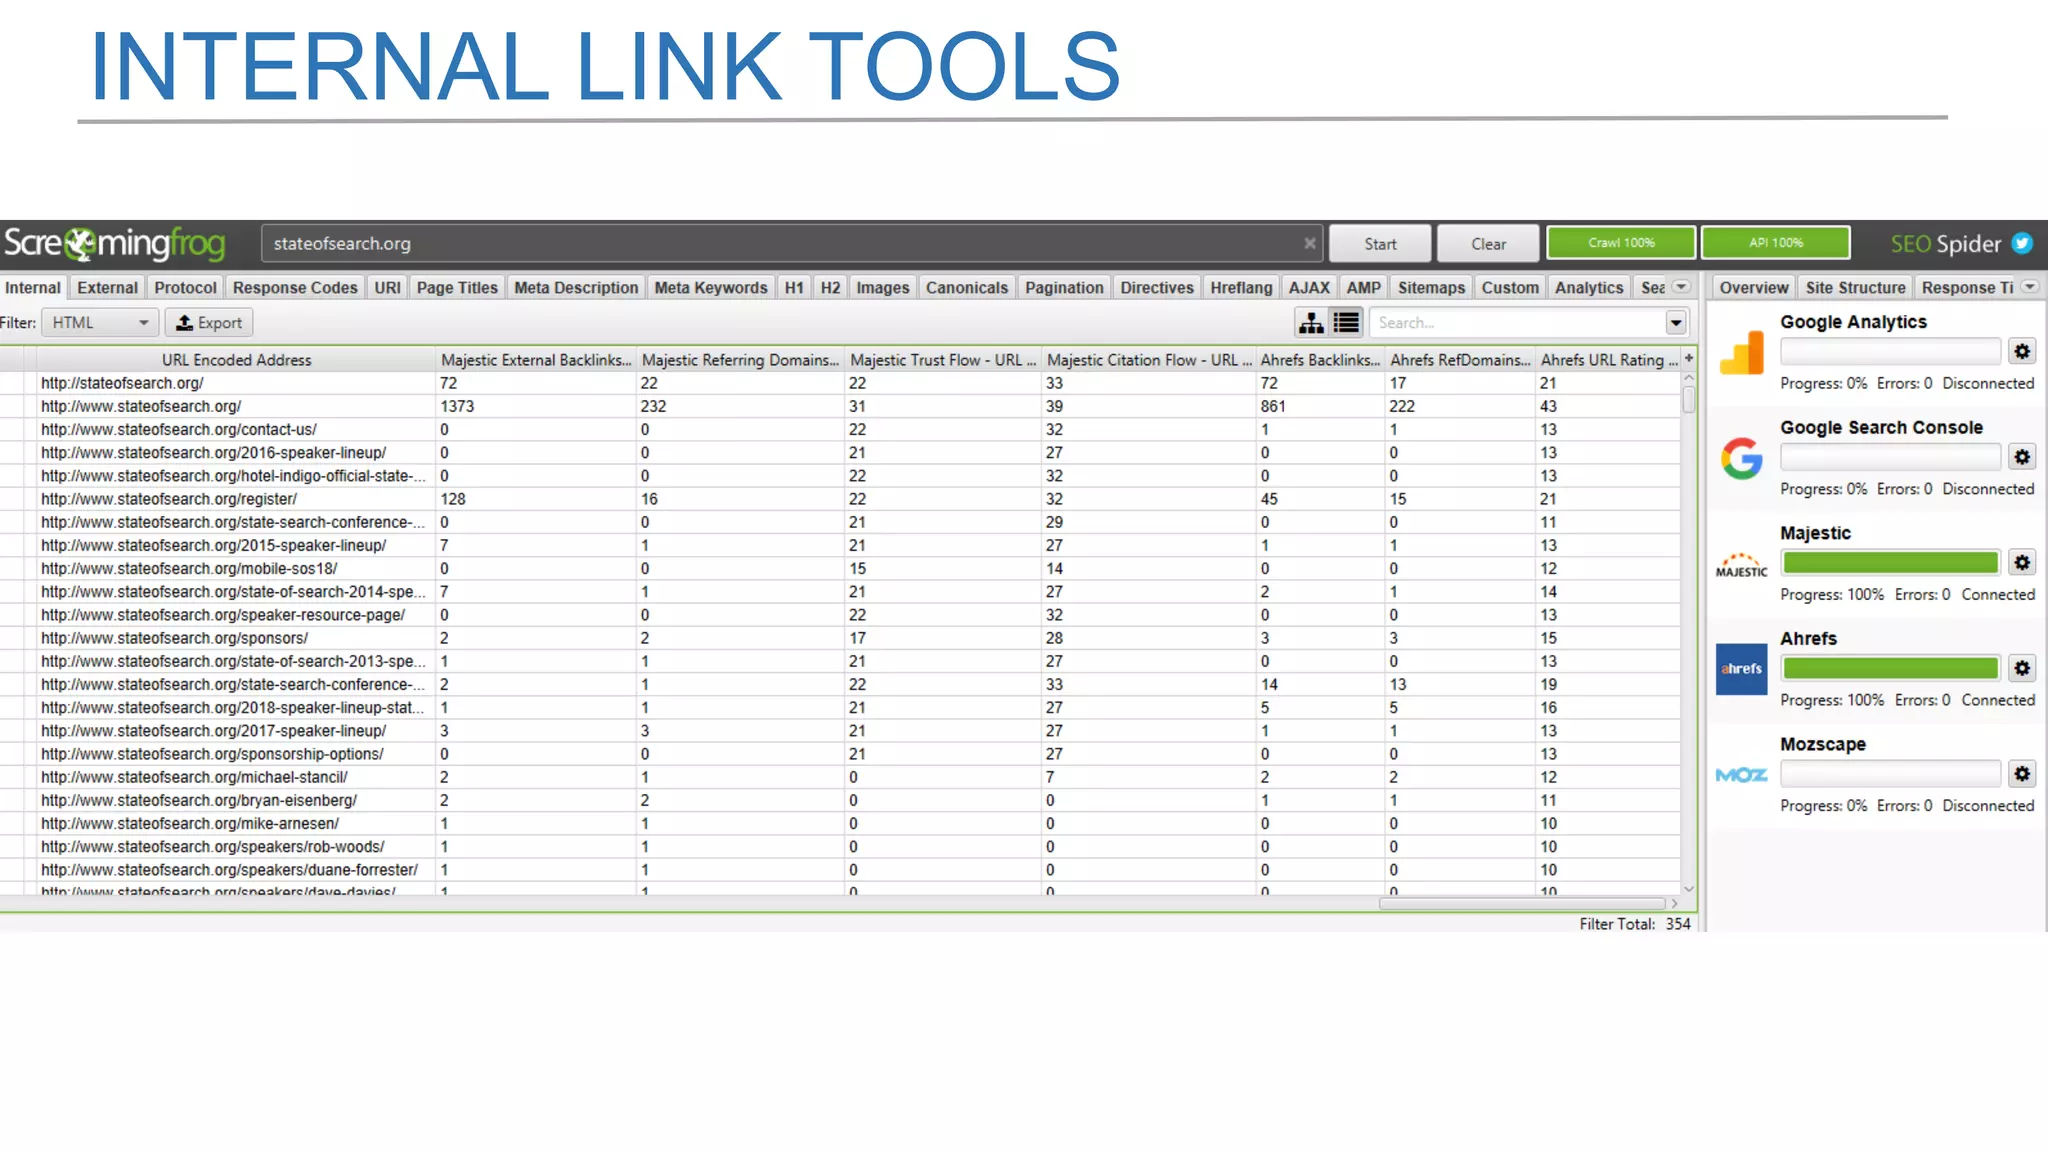This screenshot has height=1152, width=2048.
Task: Sort by Majestic Trust Flow column
Action: point(943,360)
